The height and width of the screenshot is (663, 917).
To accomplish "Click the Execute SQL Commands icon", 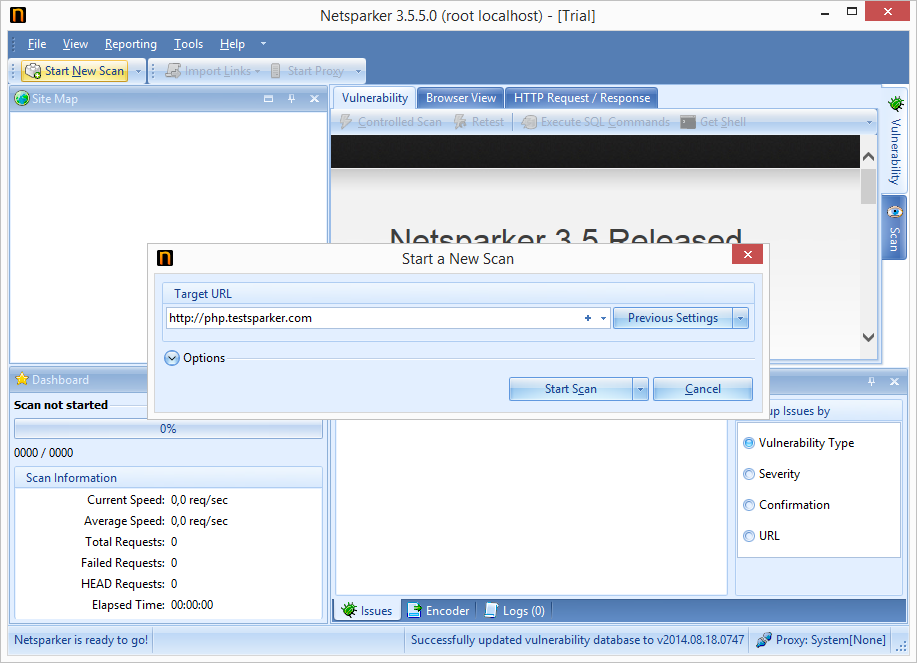I will coord(529,122).
